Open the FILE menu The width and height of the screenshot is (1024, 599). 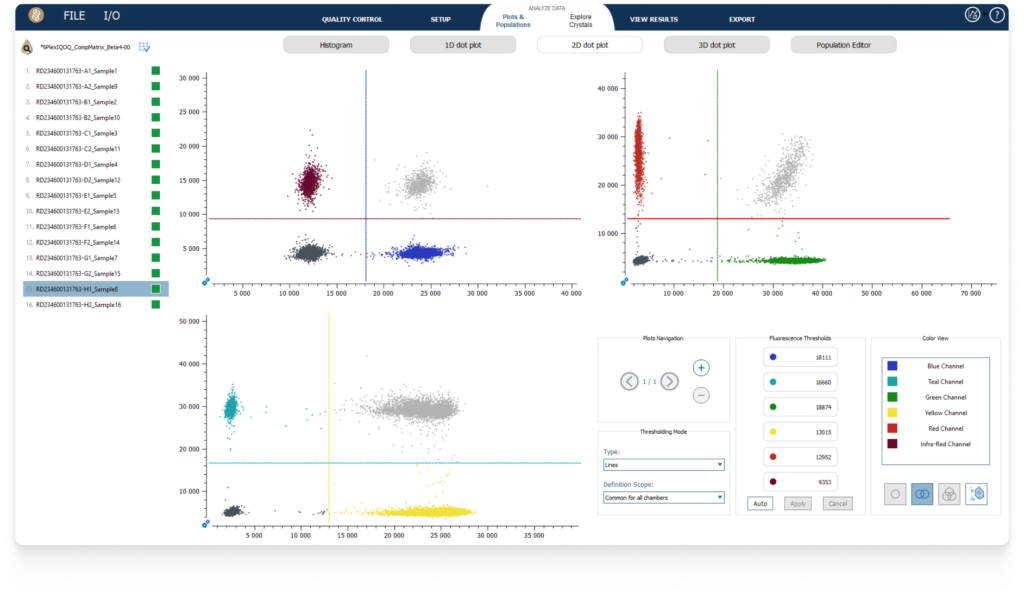point(72,15)
